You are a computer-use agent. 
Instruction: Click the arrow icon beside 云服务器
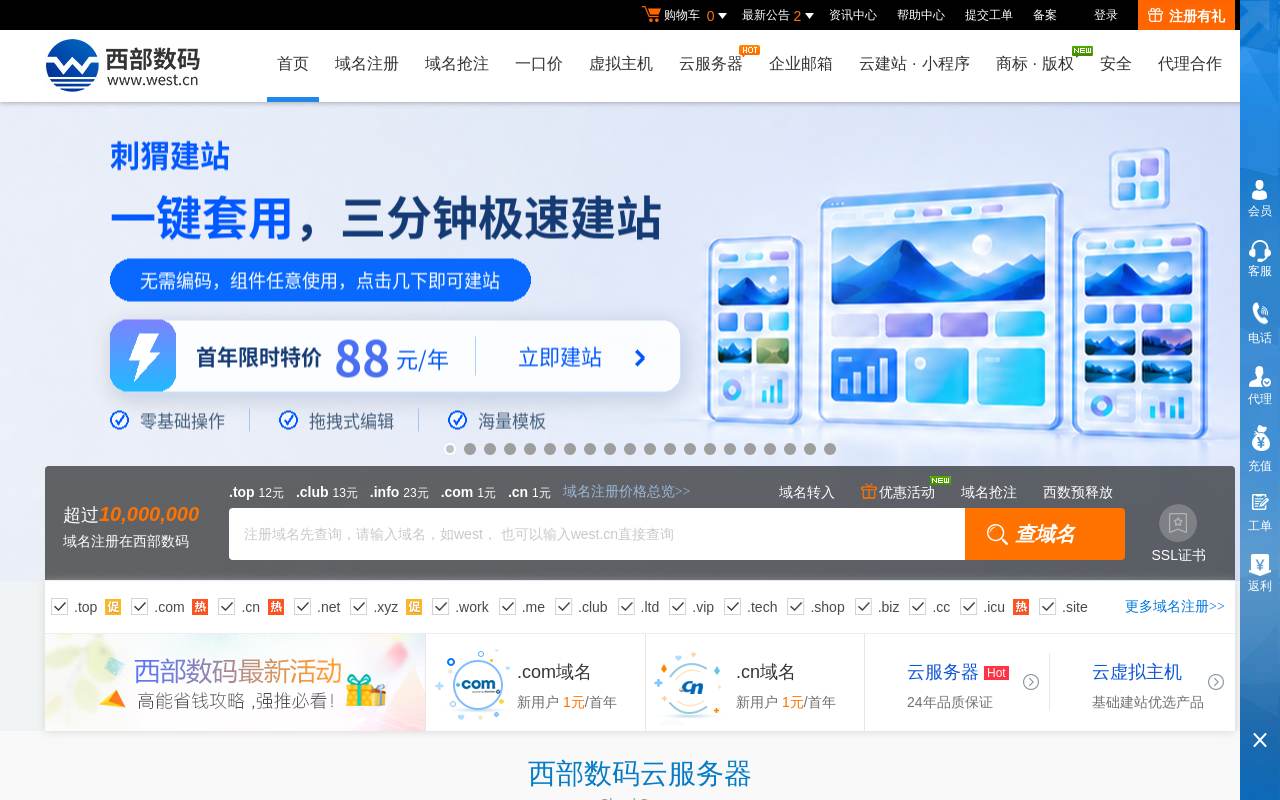pyautogui.click(x=1031, y=682)
